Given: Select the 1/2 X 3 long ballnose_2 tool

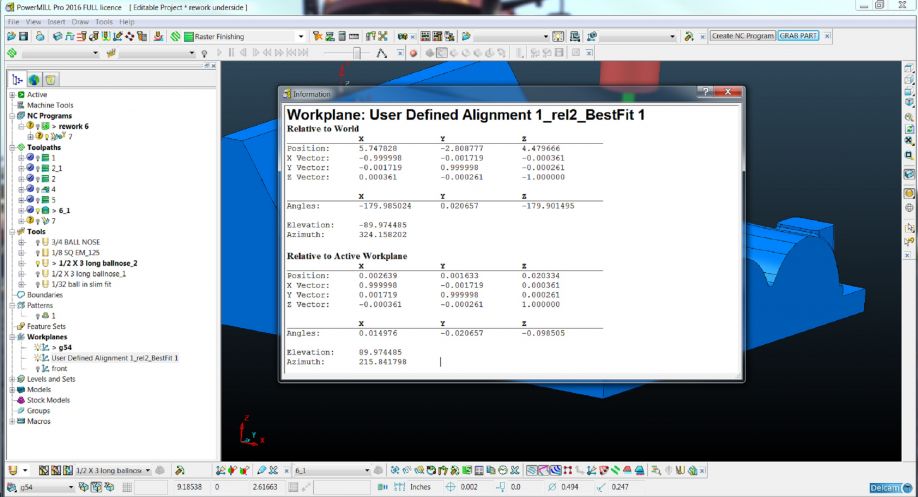Looking at the screenshot, I should (x=98, y=263).
